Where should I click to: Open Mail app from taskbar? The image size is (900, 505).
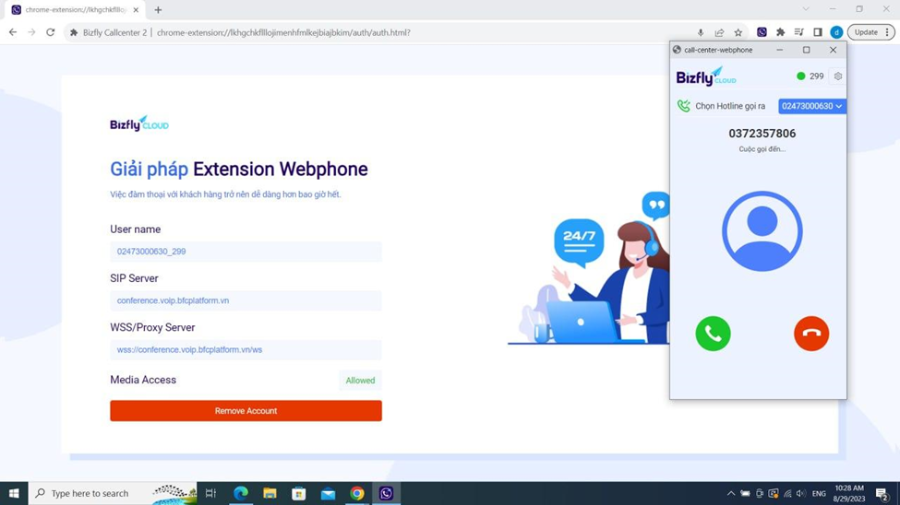pos(328,494)
